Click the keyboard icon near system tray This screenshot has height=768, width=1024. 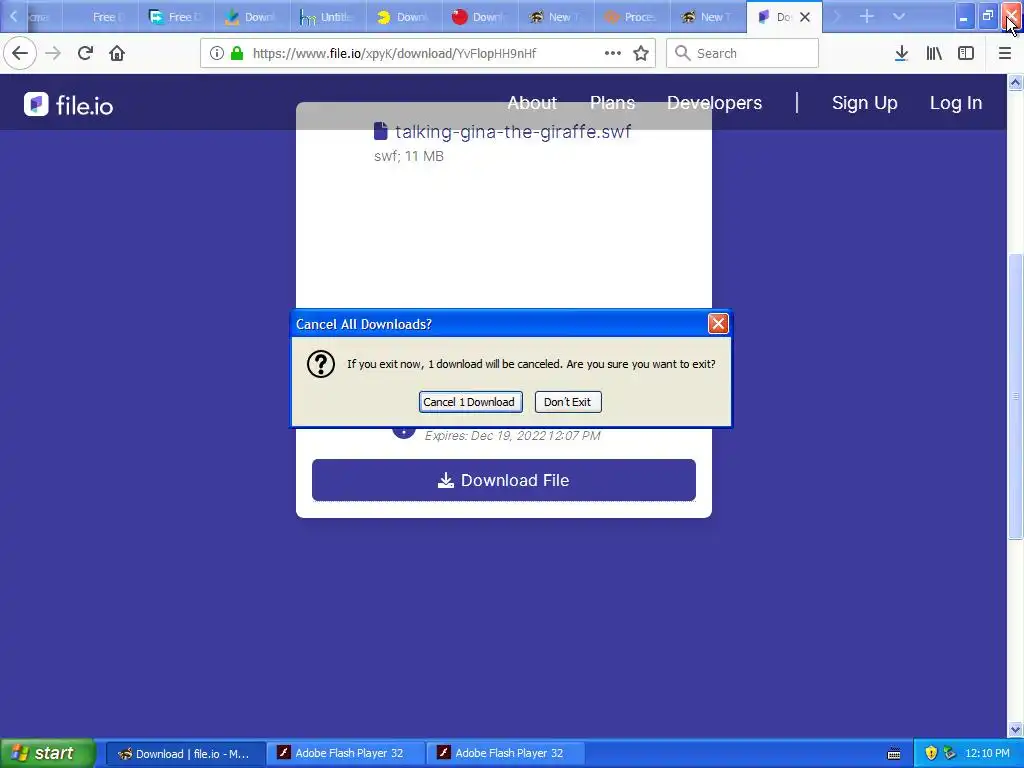[894, 754]
